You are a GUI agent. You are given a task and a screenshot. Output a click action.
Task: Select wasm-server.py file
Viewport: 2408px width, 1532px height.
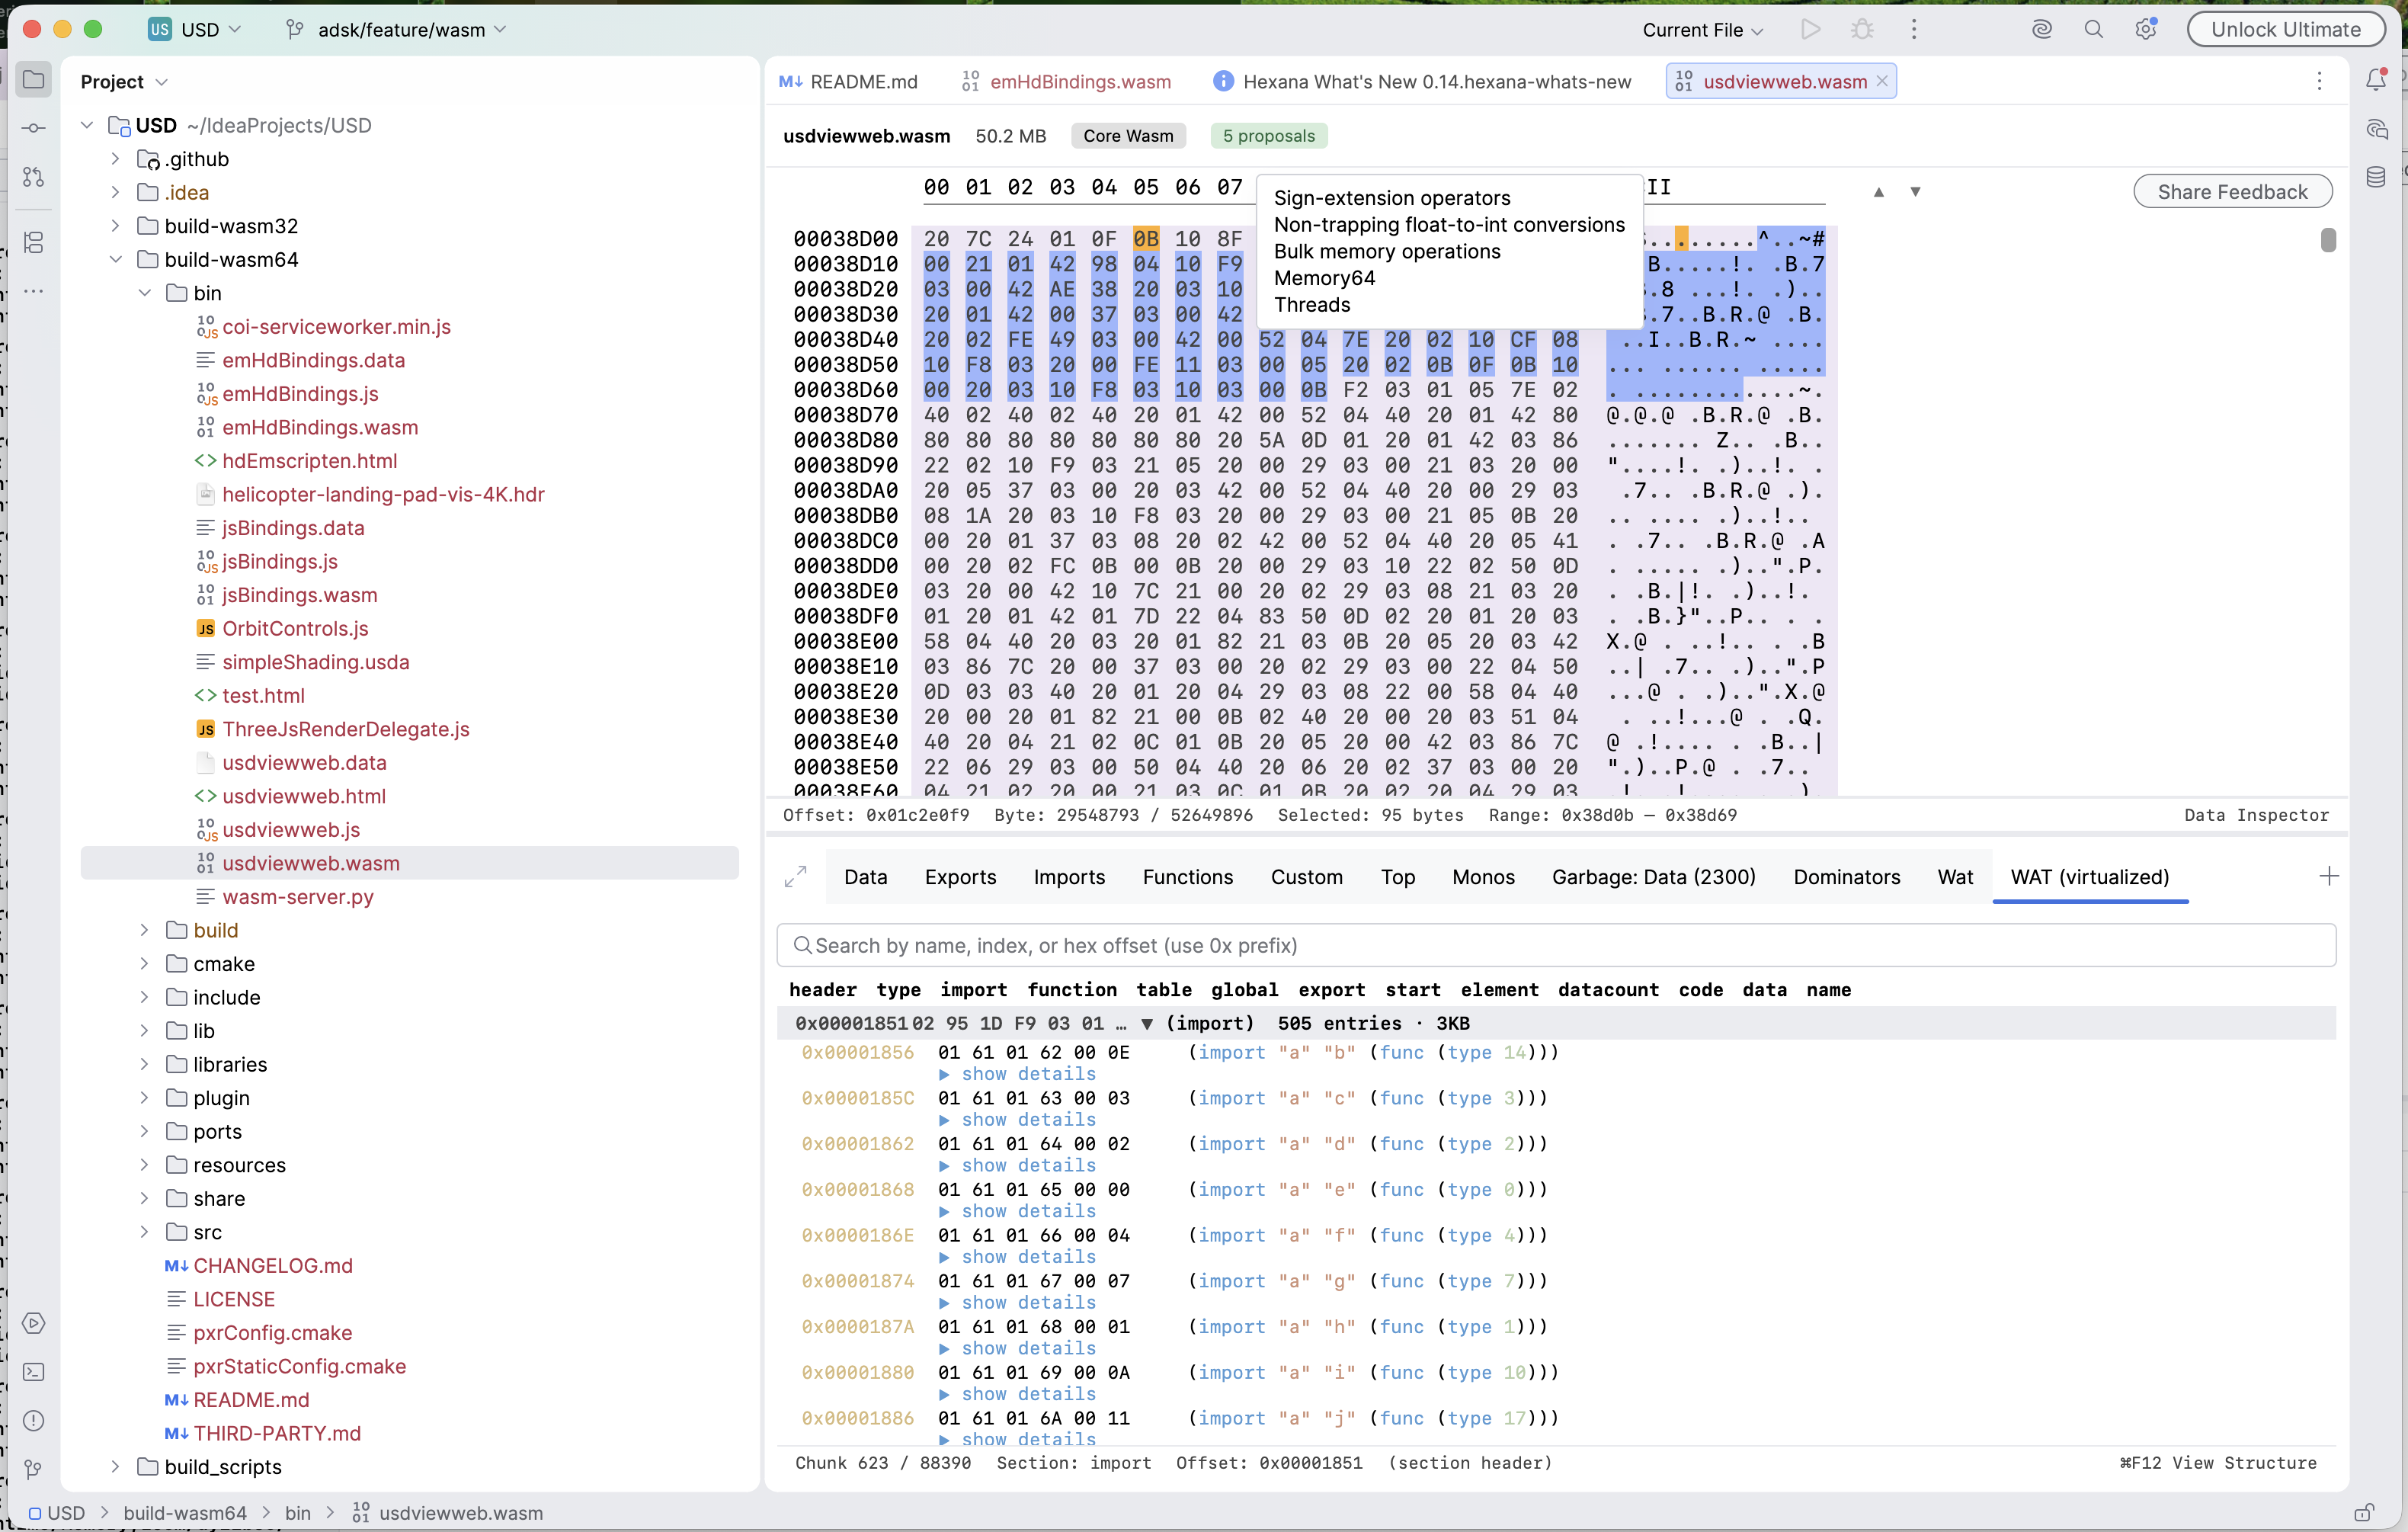pos(298,896)
